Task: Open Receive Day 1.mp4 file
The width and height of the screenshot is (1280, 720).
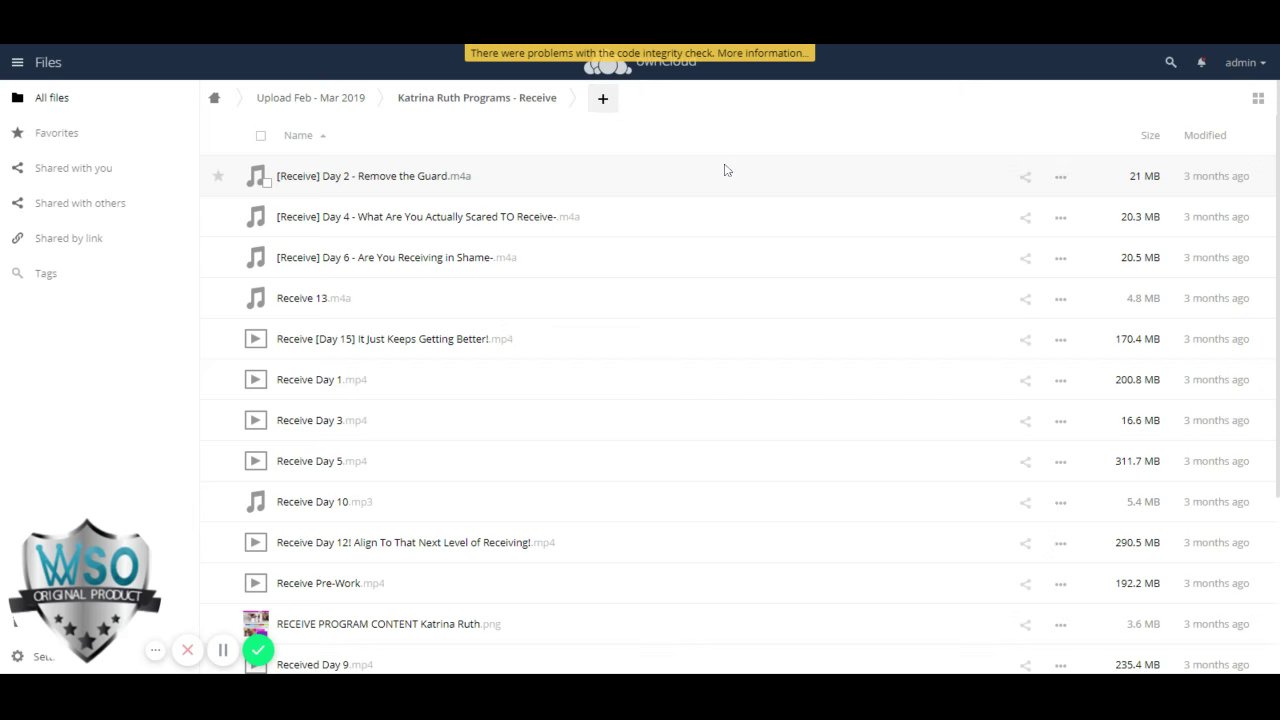Action: point(322,380)
